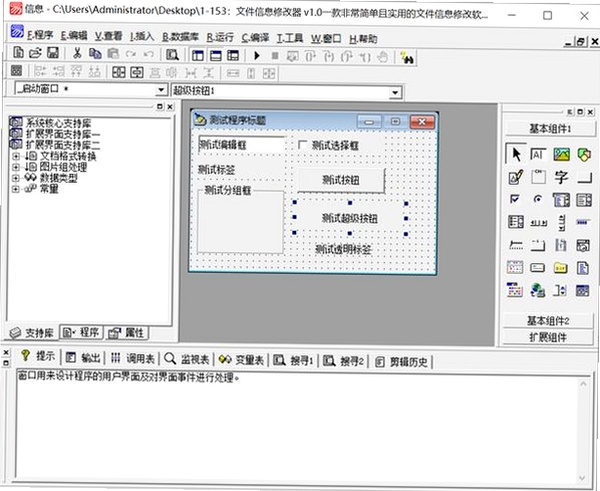Select the picture box landscape component icon
Image resolution: width=600 pixels, height=491 pixels.
pos(561,155)
